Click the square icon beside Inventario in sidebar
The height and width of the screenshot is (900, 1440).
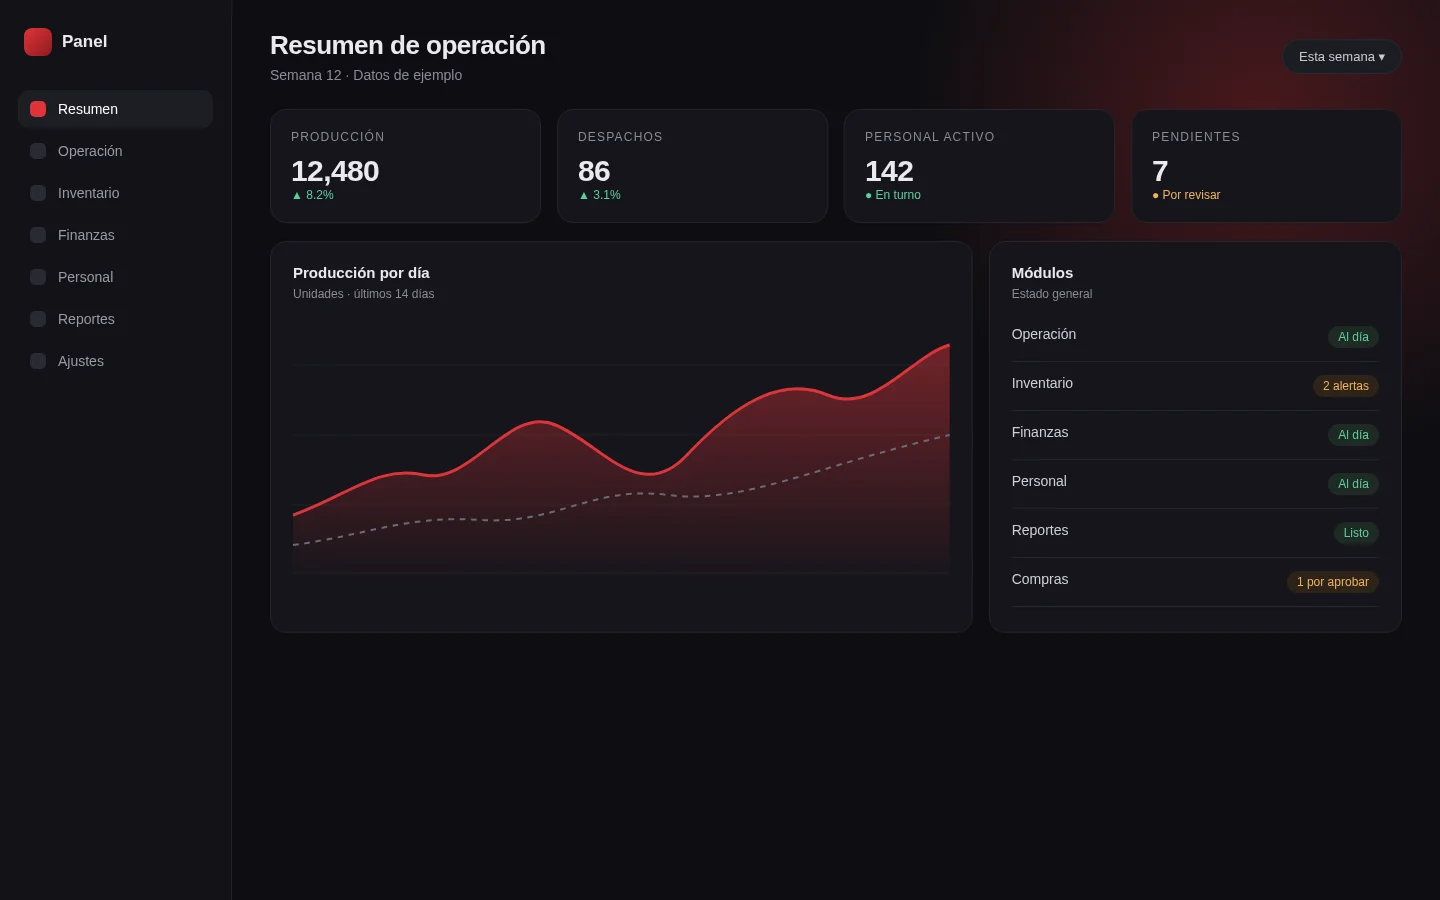click(38, 193)
